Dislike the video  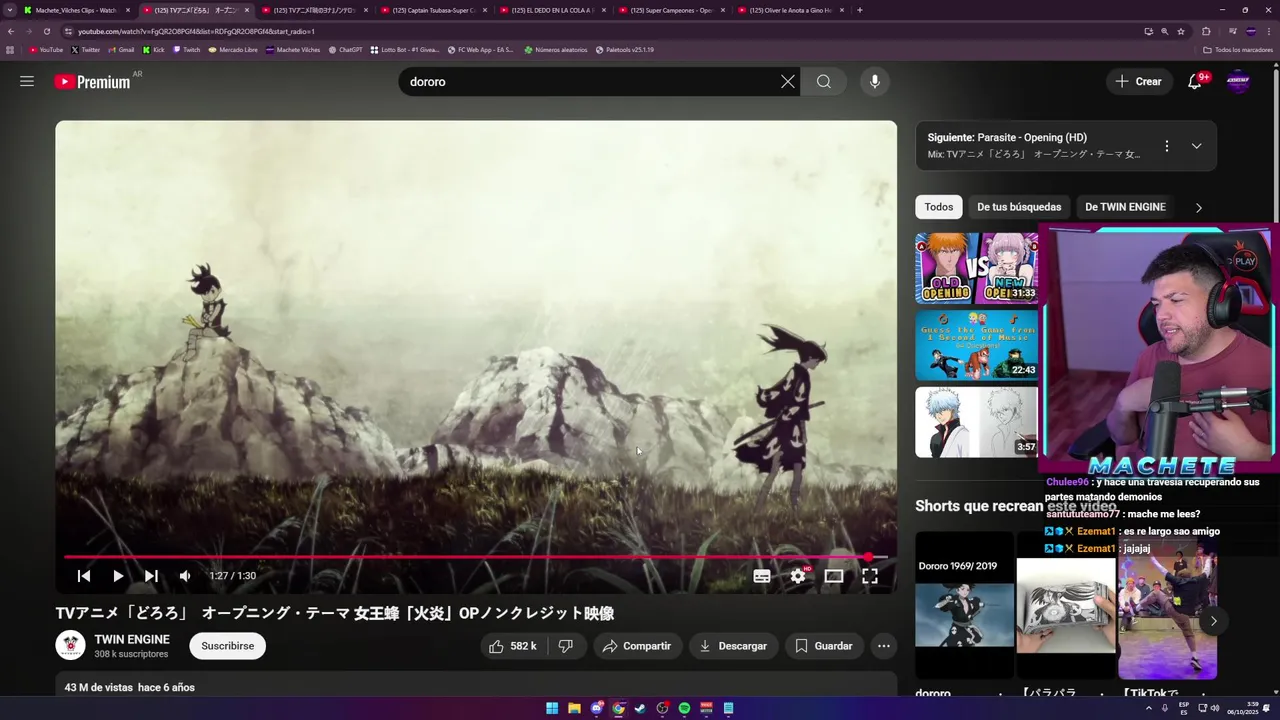tap(566, 646)
